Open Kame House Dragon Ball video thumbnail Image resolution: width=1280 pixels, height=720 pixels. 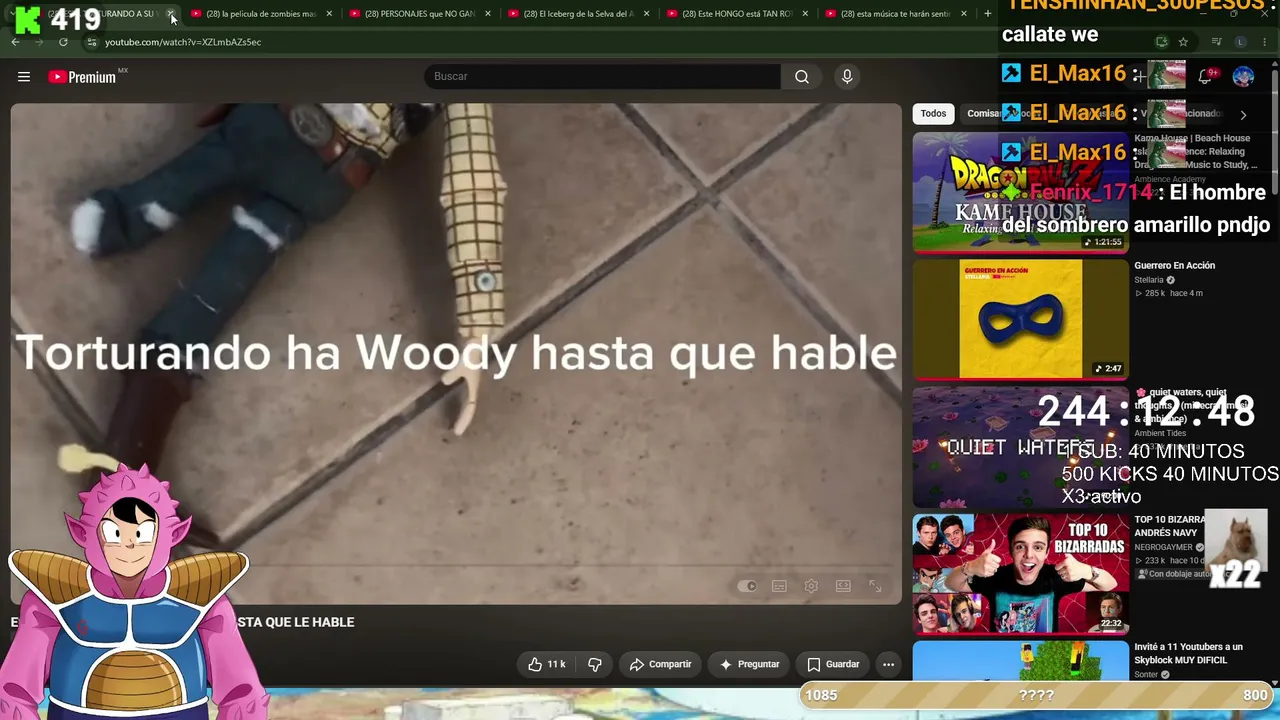point(1020,193)
